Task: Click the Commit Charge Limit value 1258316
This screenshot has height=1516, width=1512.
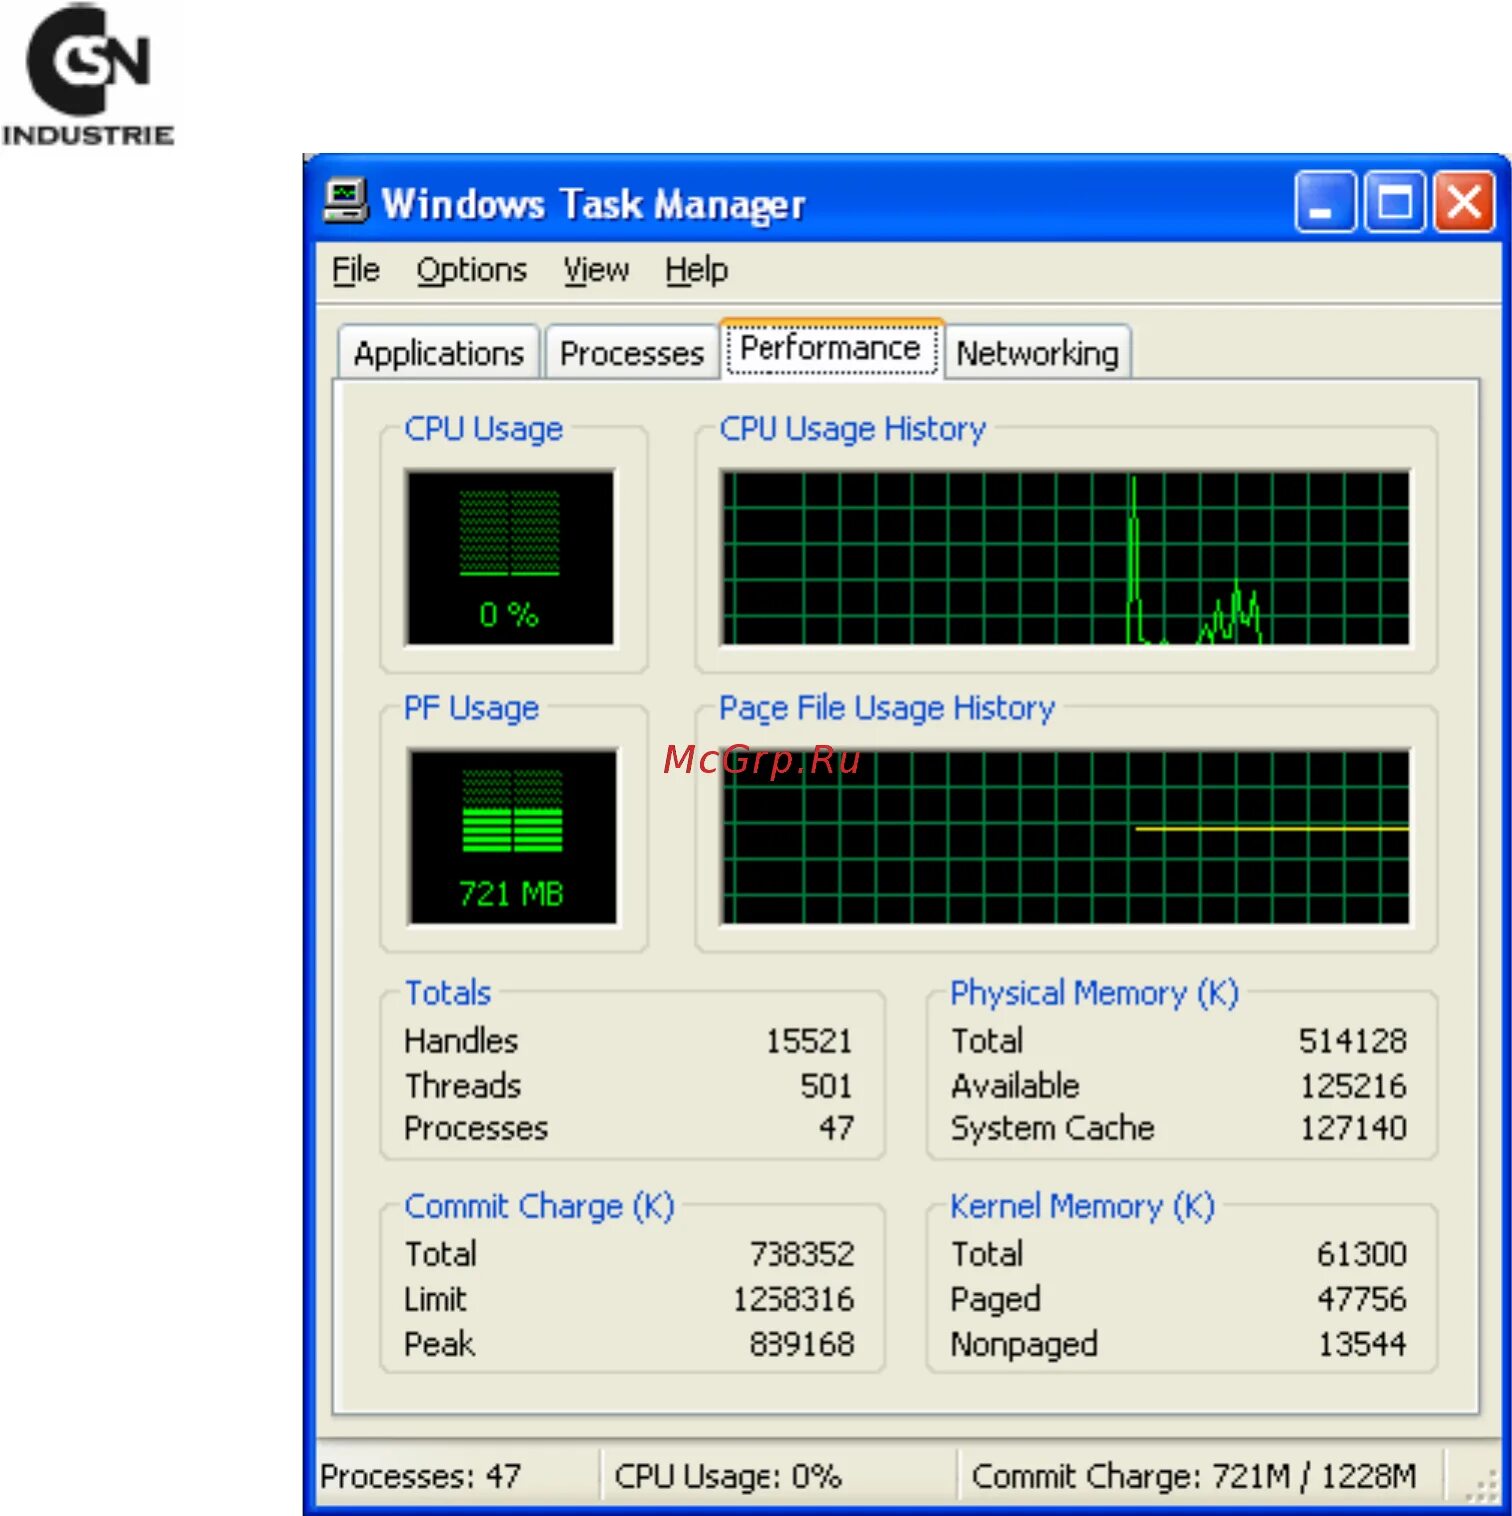Action: [794, 1299]
